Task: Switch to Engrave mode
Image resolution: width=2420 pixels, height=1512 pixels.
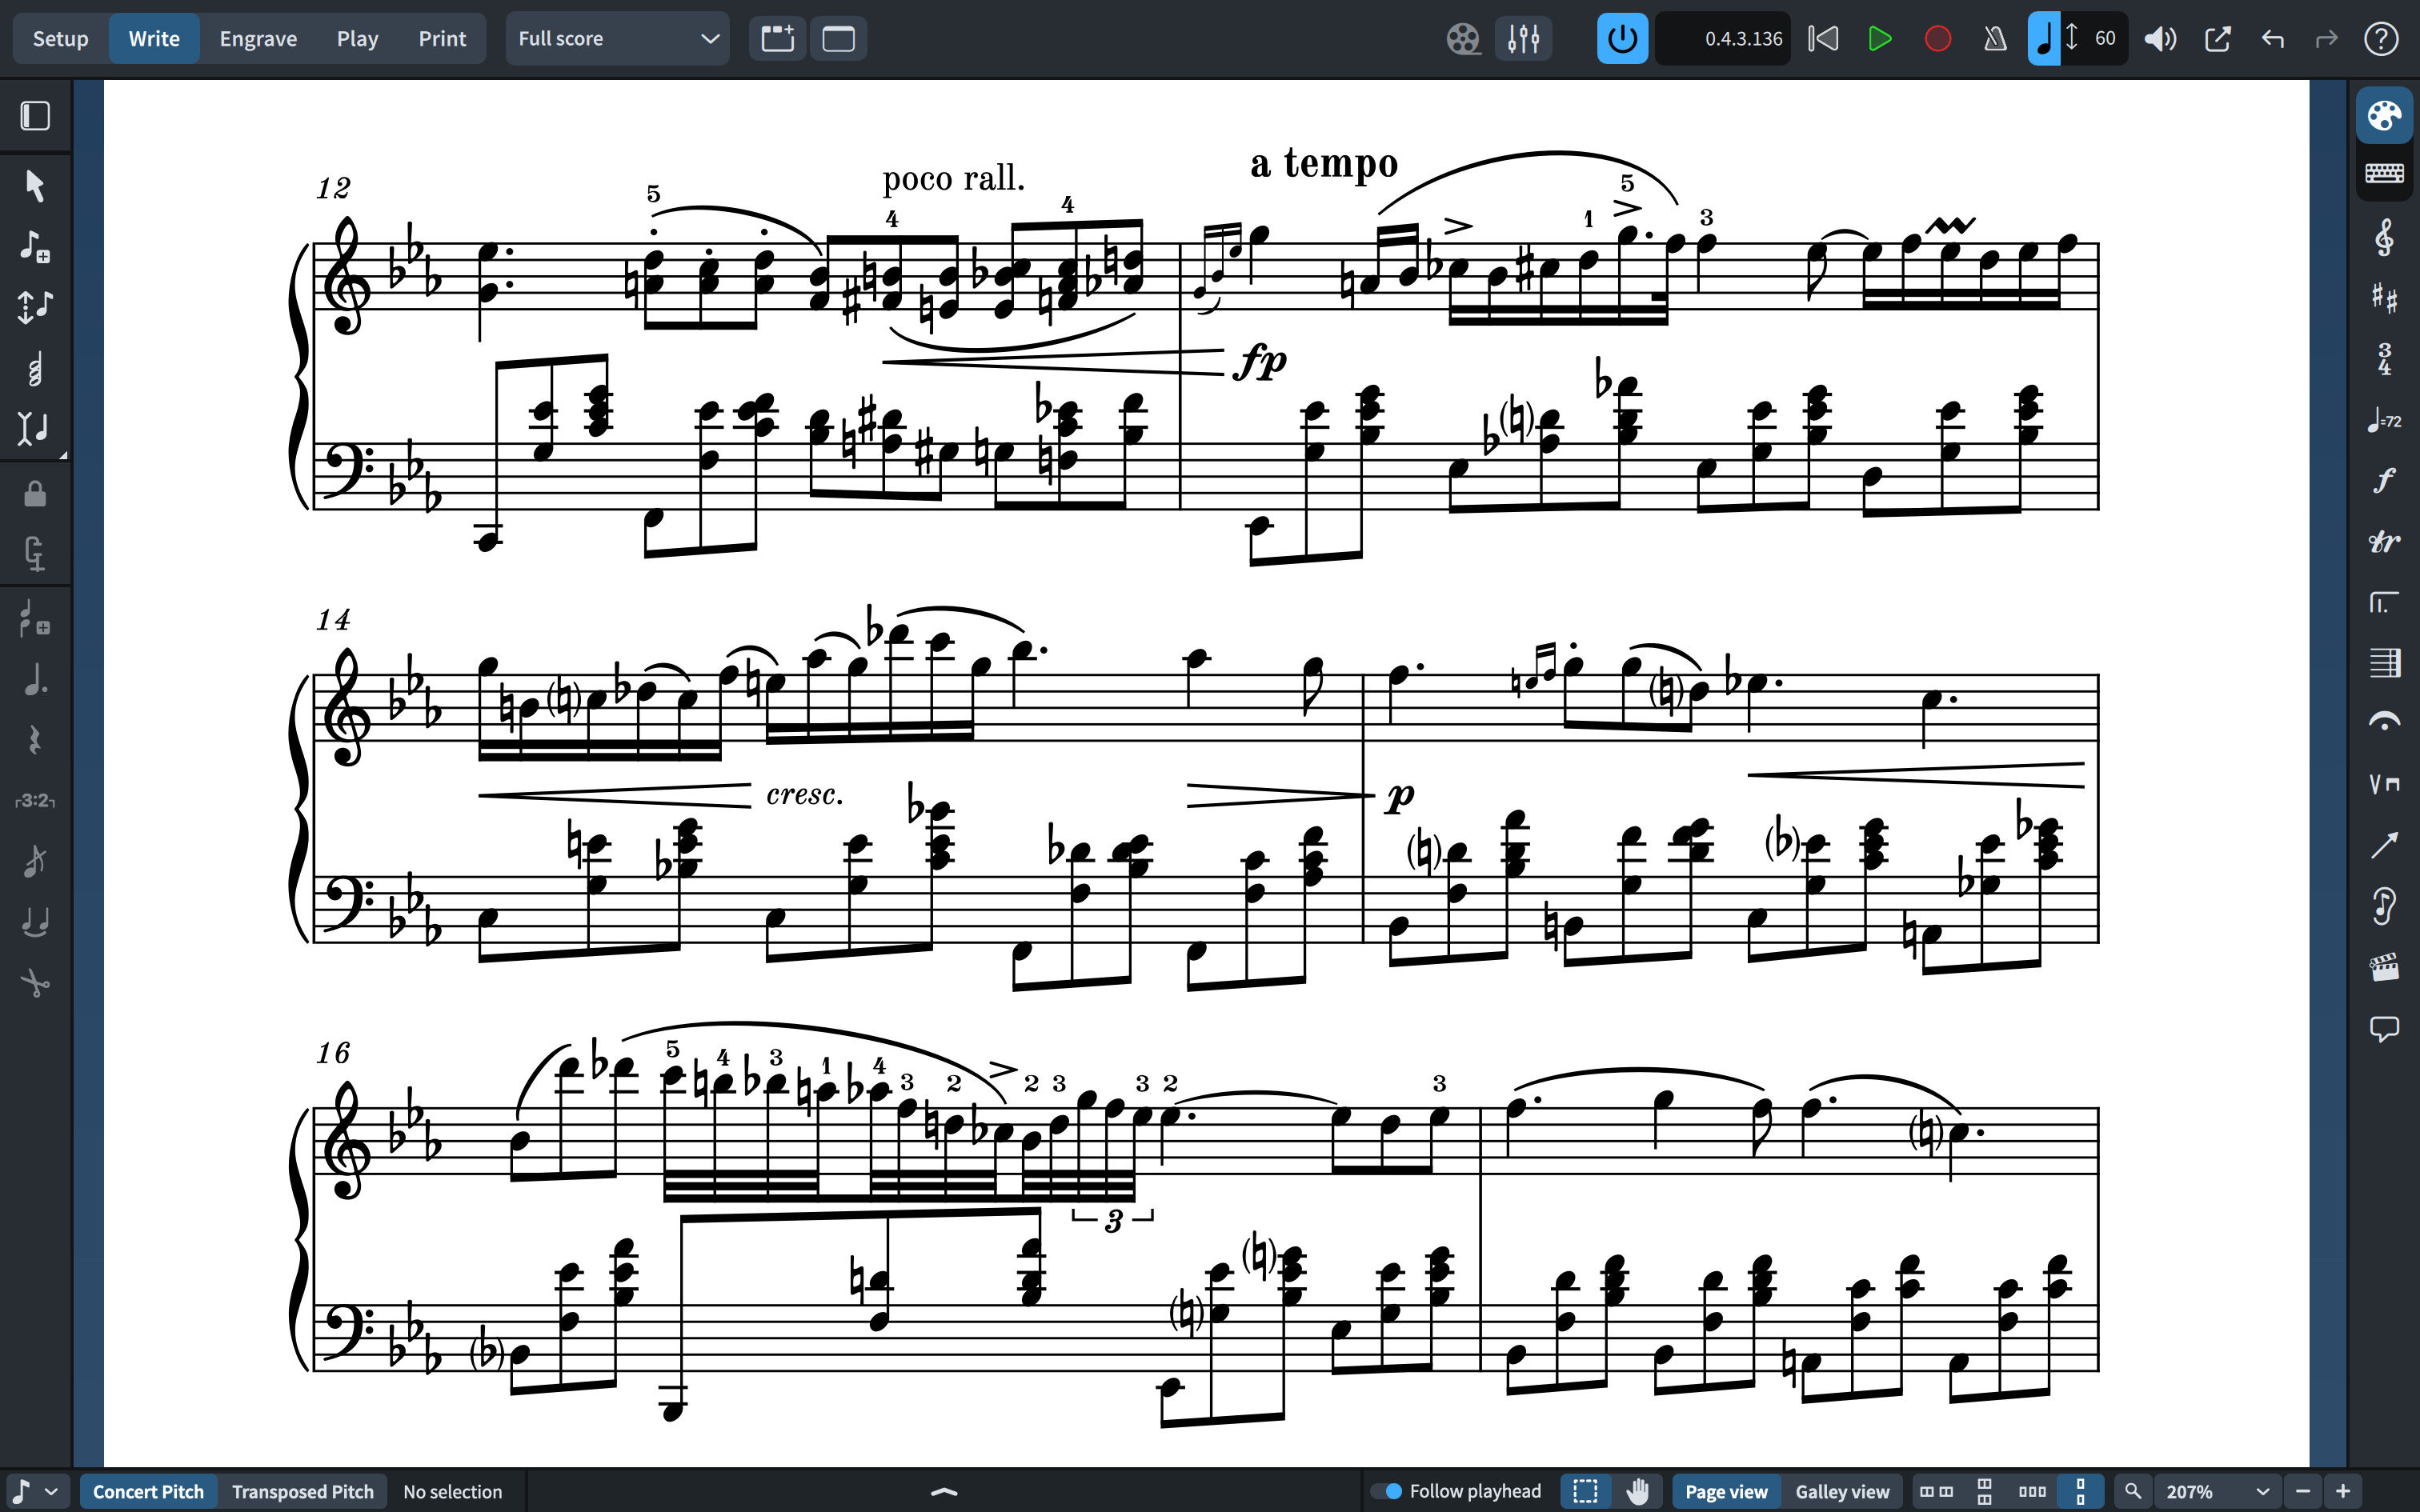Action: (258, 39)
